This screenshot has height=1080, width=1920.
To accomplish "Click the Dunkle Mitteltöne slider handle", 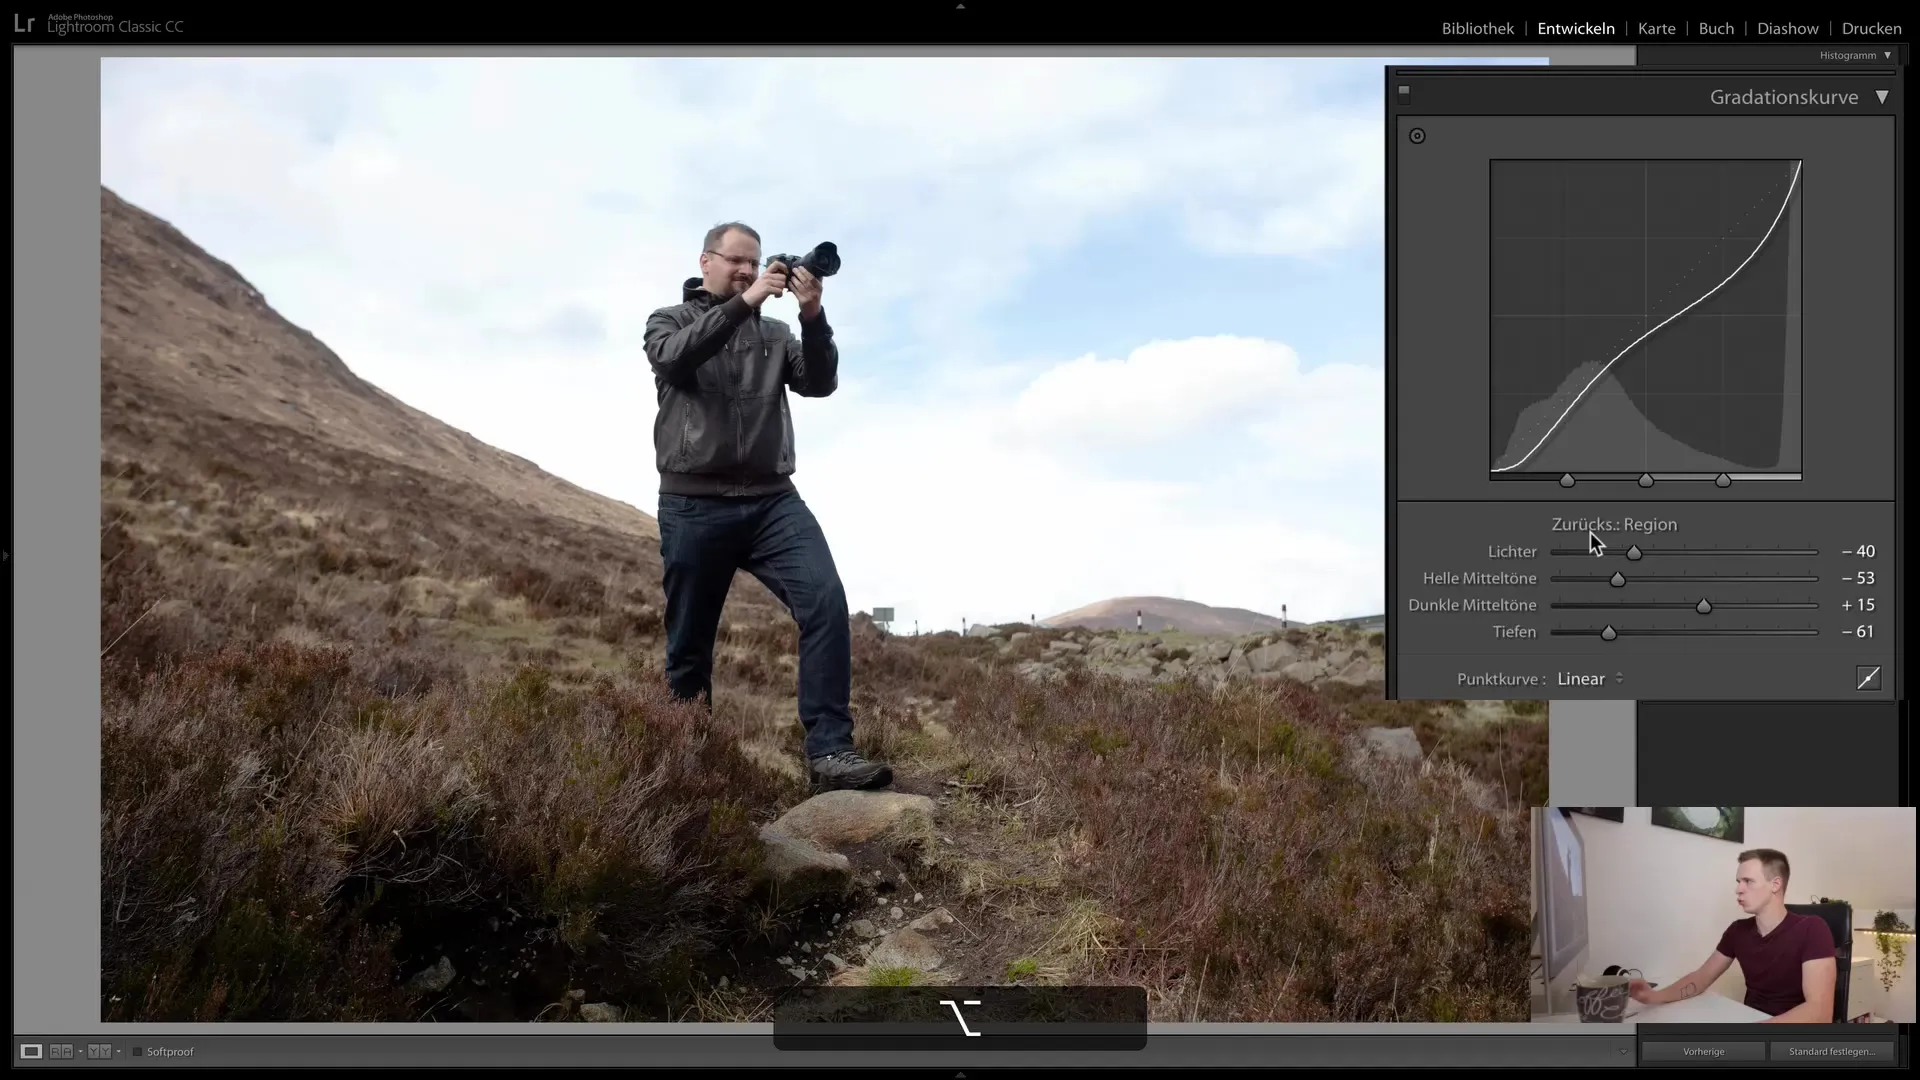I will click(x=1703, y=606).
